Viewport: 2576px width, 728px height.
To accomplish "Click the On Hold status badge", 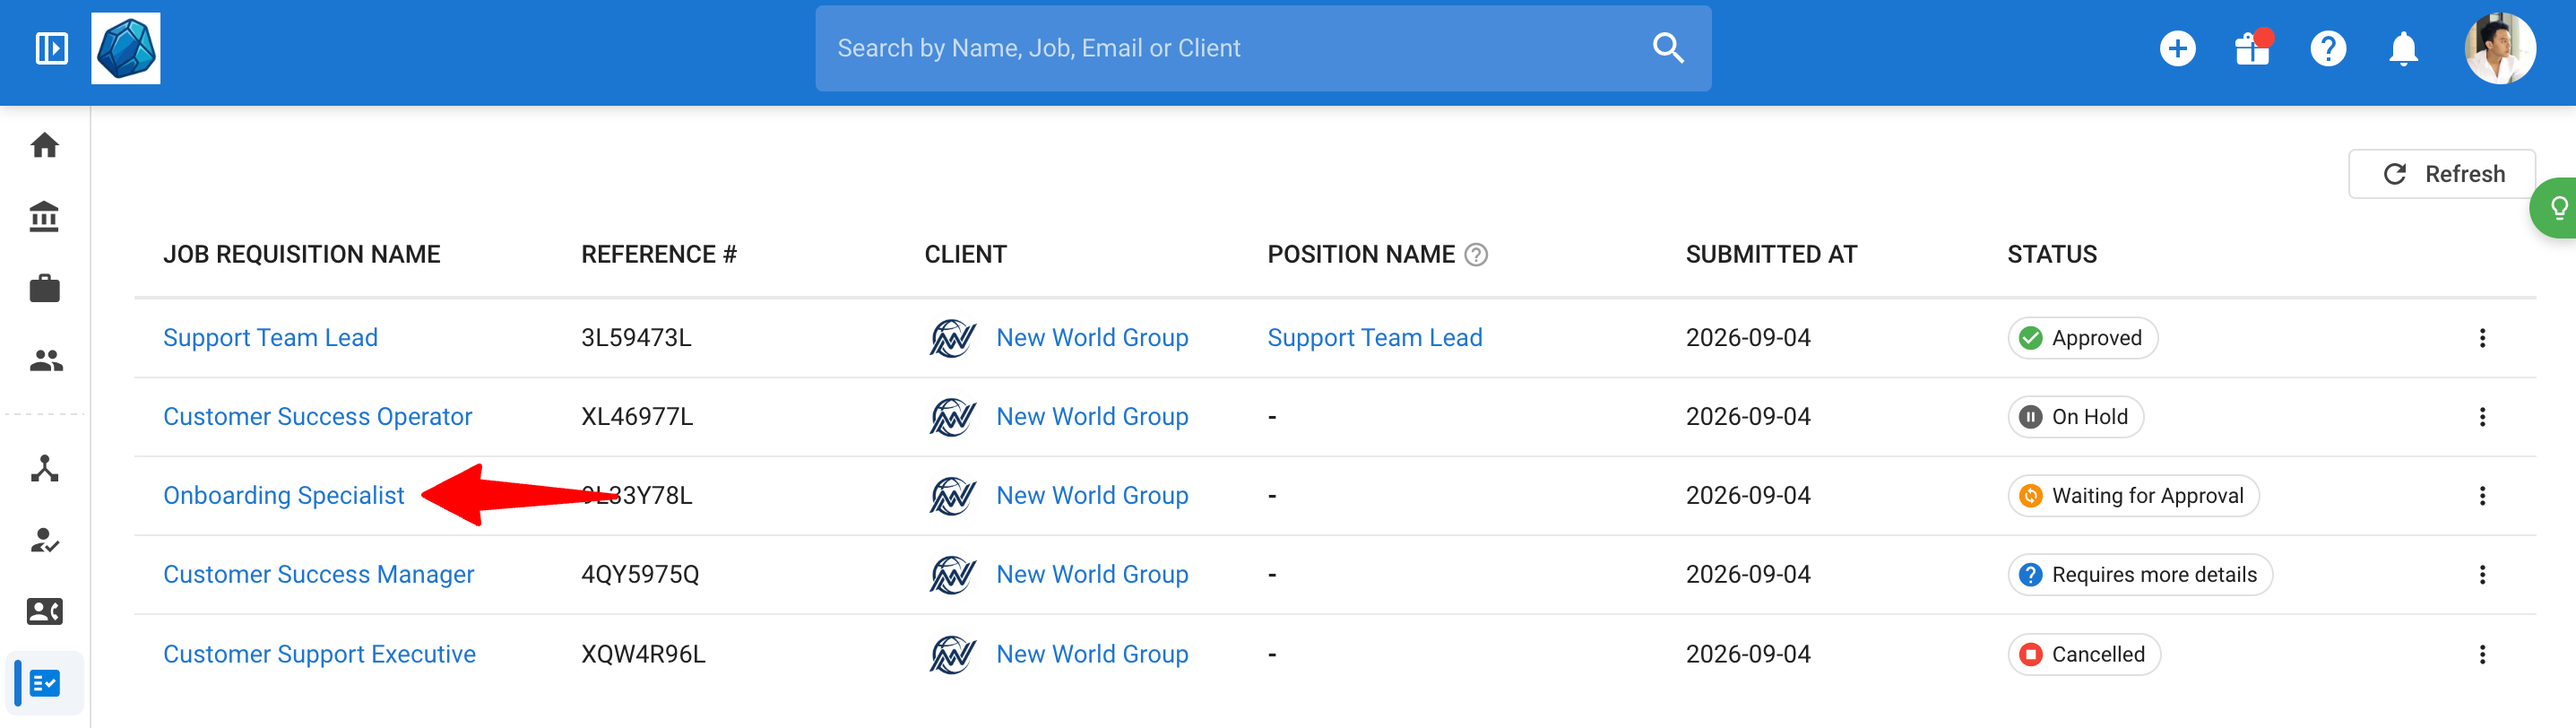I will (2075, 417).
